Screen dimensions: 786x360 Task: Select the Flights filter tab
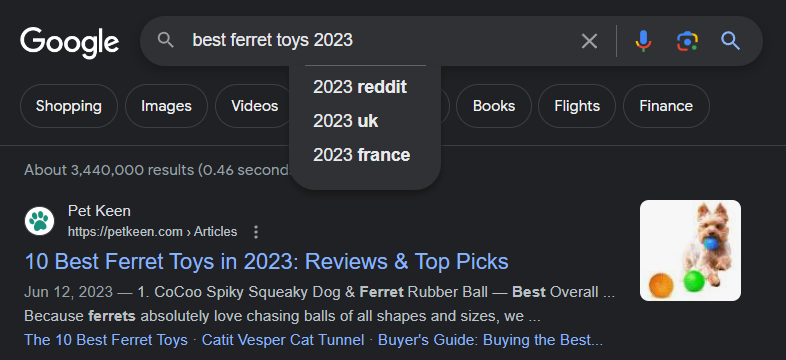point(577,106)
